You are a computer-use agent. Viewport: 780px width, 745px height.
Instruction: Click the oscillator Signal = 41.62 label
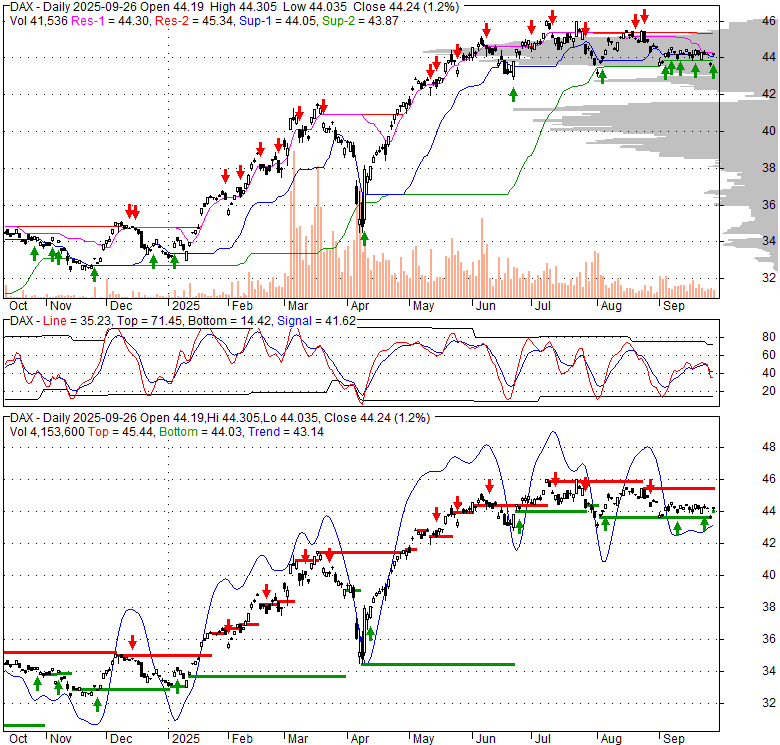[316, 321]
